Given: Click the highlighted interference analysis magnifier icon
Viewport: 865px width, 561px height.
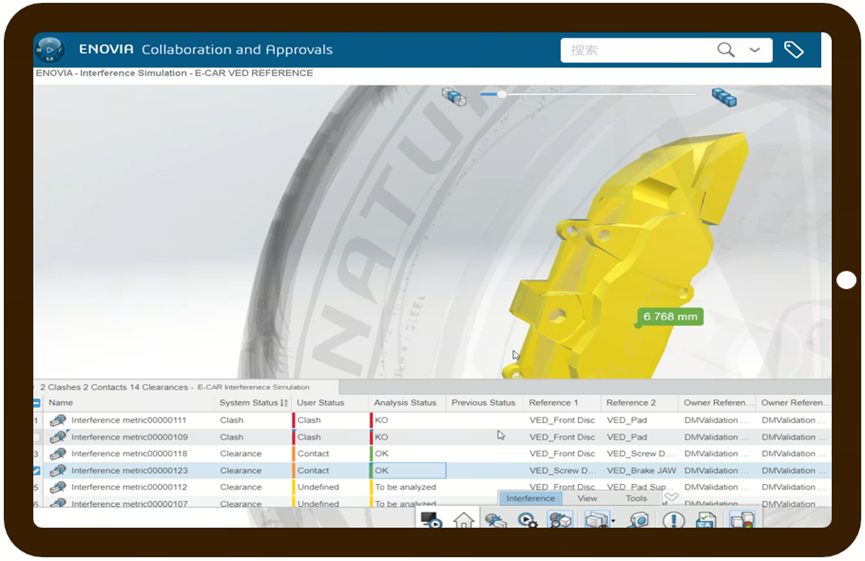Looking at the screenshot, I should pyautogui.click(x=560, y=520).
